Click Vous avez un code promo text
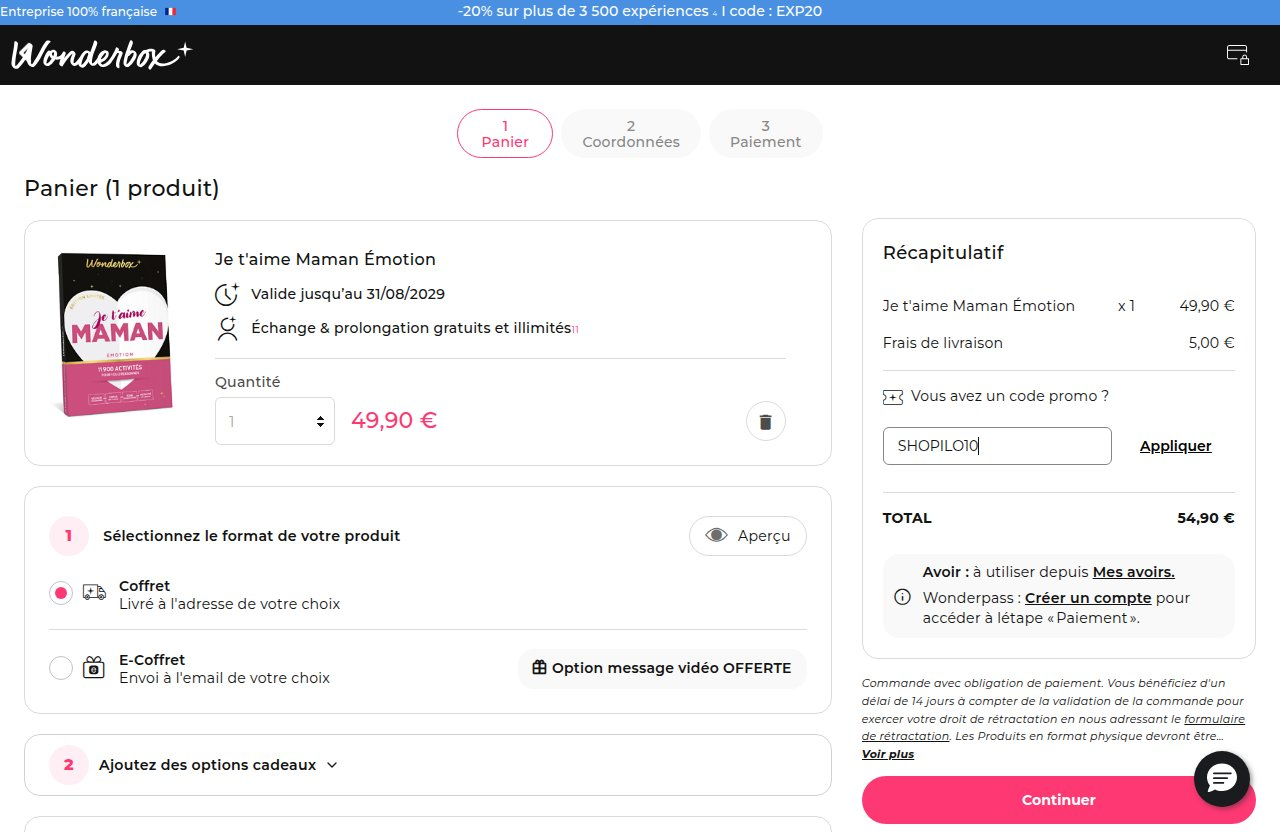 pos(1010,396)
